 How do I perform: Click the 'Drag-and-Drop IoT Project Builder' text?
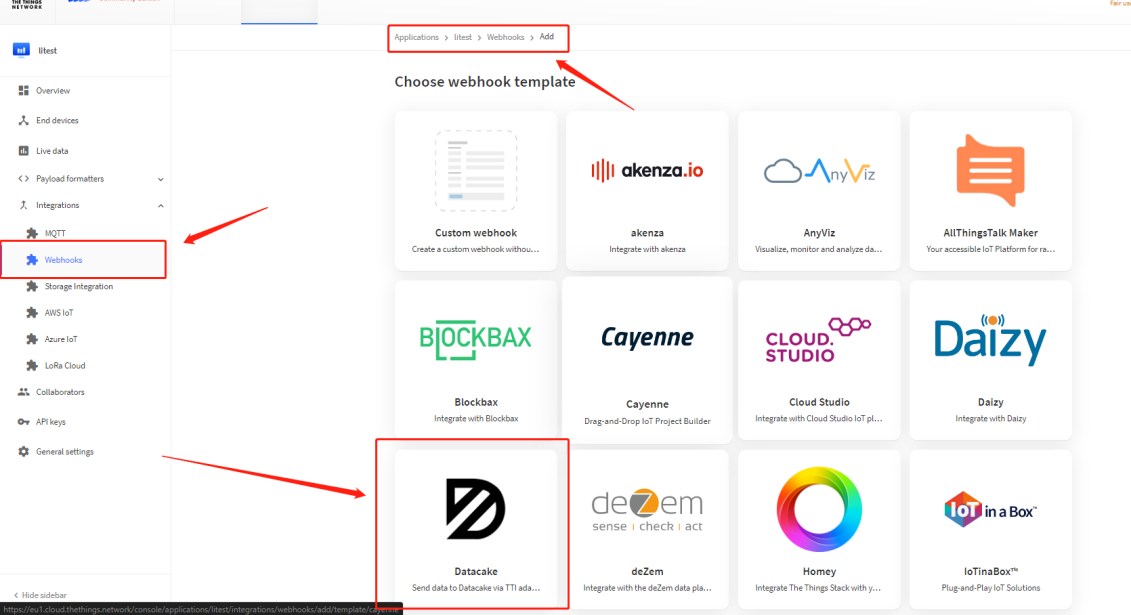pos(647,421)
